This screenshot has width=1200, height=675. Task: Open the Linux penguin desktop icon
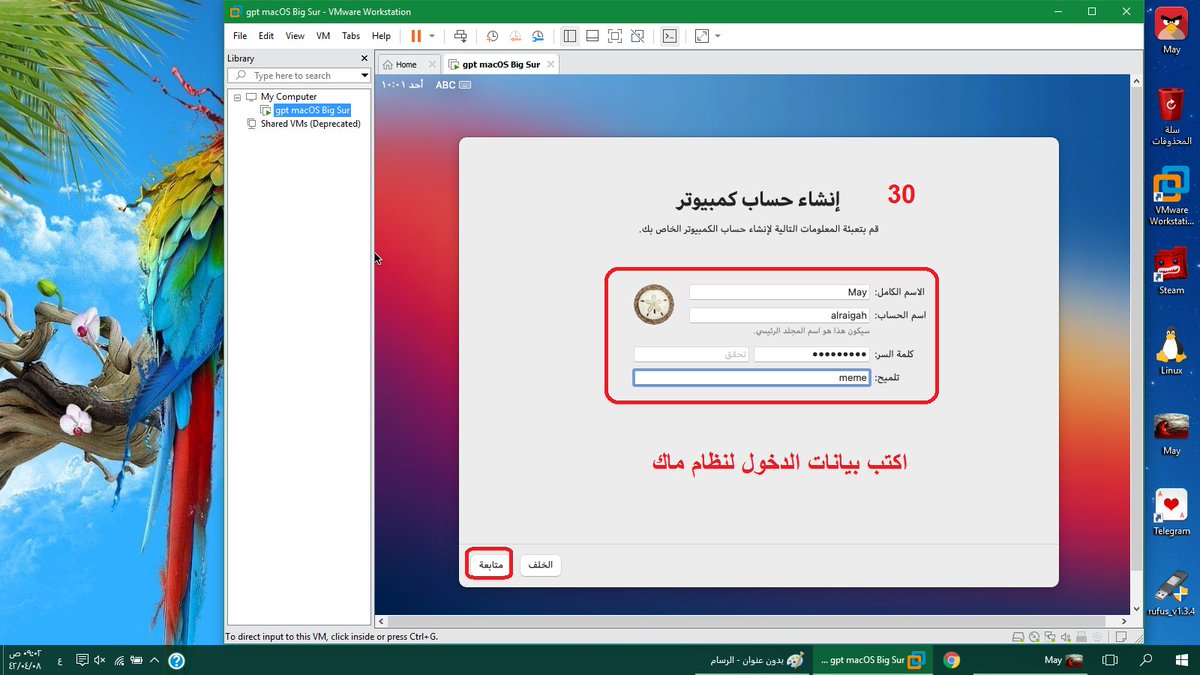tap(1171, 352)
